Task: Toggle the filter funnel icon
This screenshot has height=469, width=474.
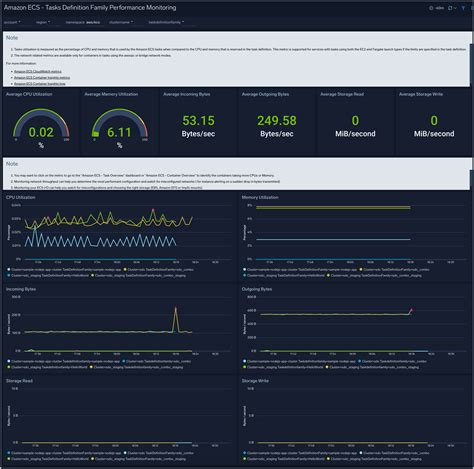Action: 463,8
